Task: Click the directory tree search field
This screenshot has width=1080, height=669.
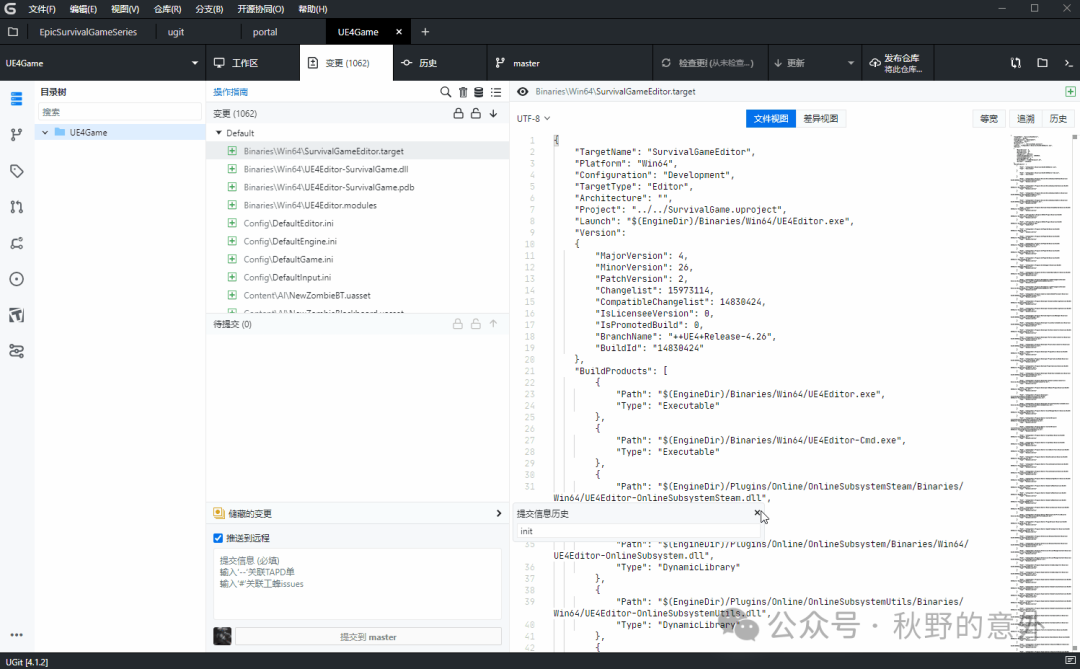Action: pos(120,112)
